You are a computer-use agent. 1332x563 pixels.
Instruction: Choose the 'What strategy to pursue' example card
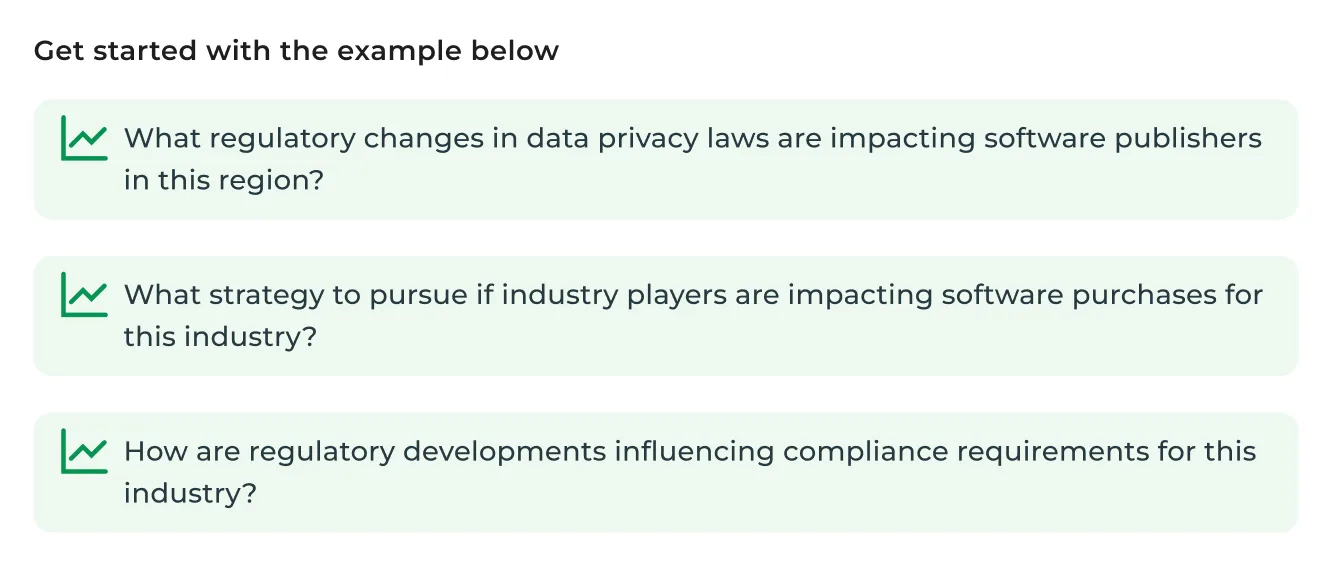click(666, 316)
